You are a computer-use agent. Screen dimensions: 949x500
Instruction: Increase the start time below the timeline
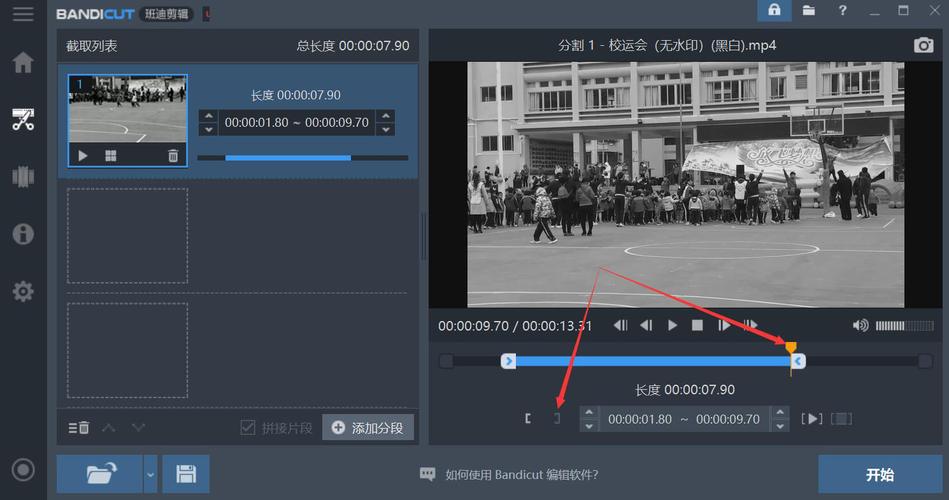(589, 412)
